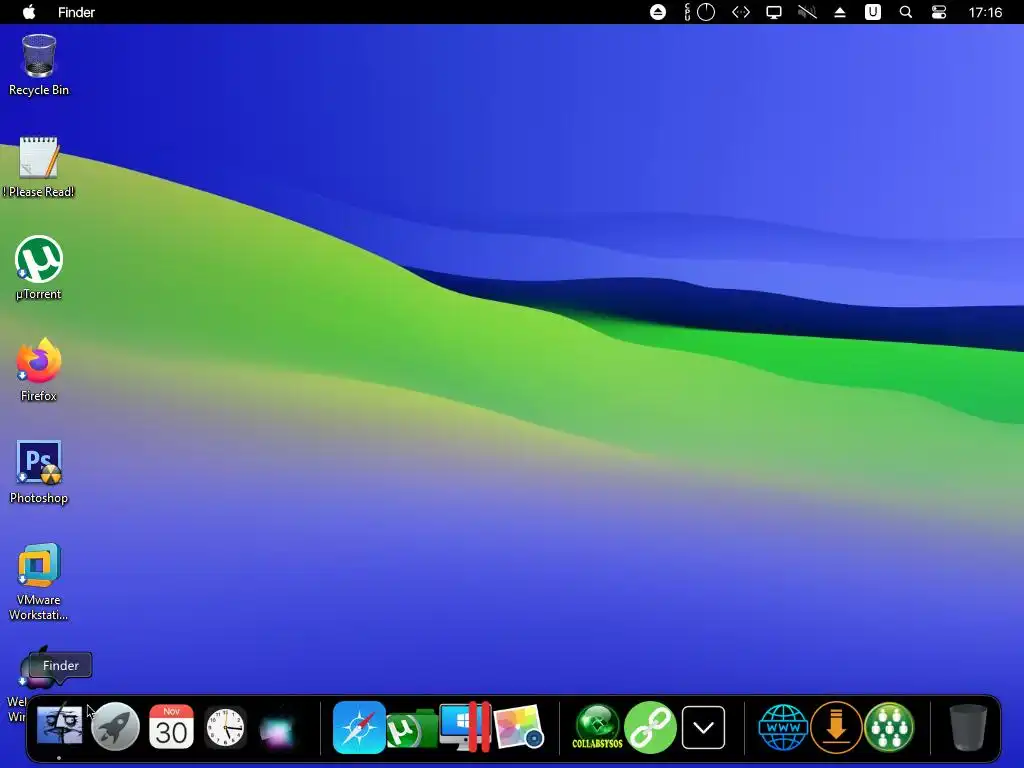Screen dimensions: 1024x768
Task: Open Finder from the dock
Action: click(59, 726)
